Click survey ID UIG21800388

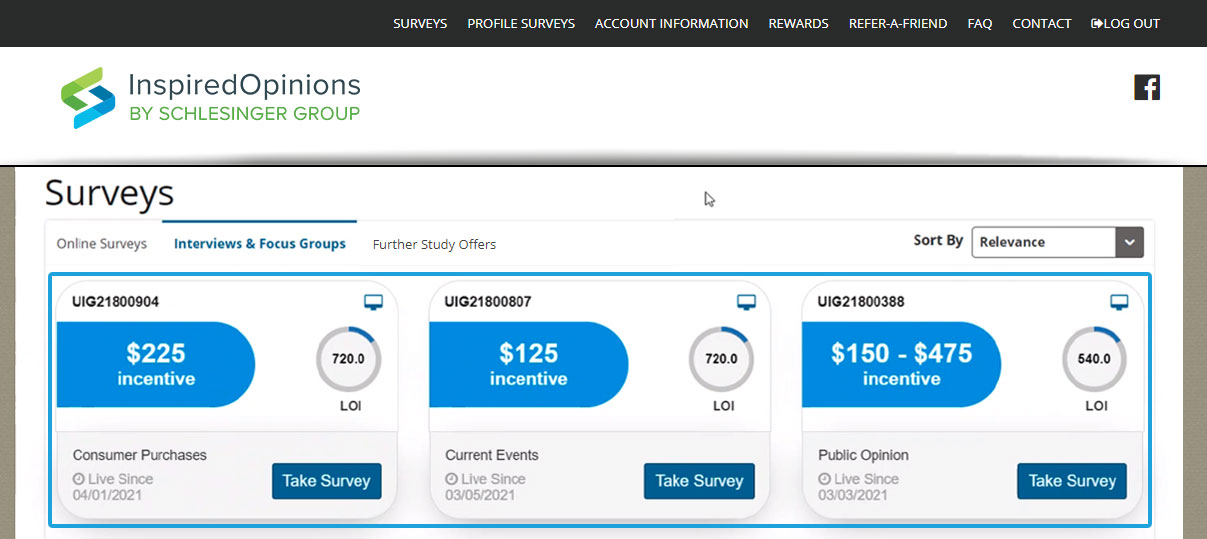[x=861, y=301]
